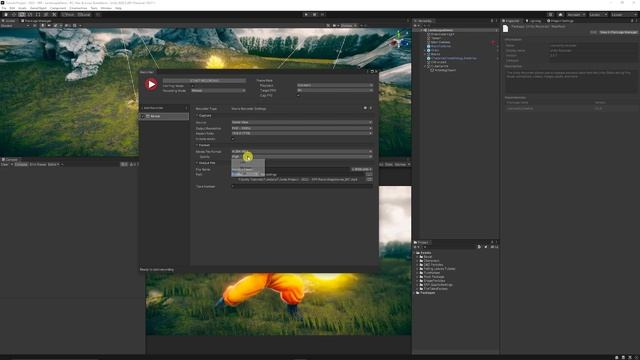
Task: Toggle the Include Audio checkbox
Action: tap(233, 139)
